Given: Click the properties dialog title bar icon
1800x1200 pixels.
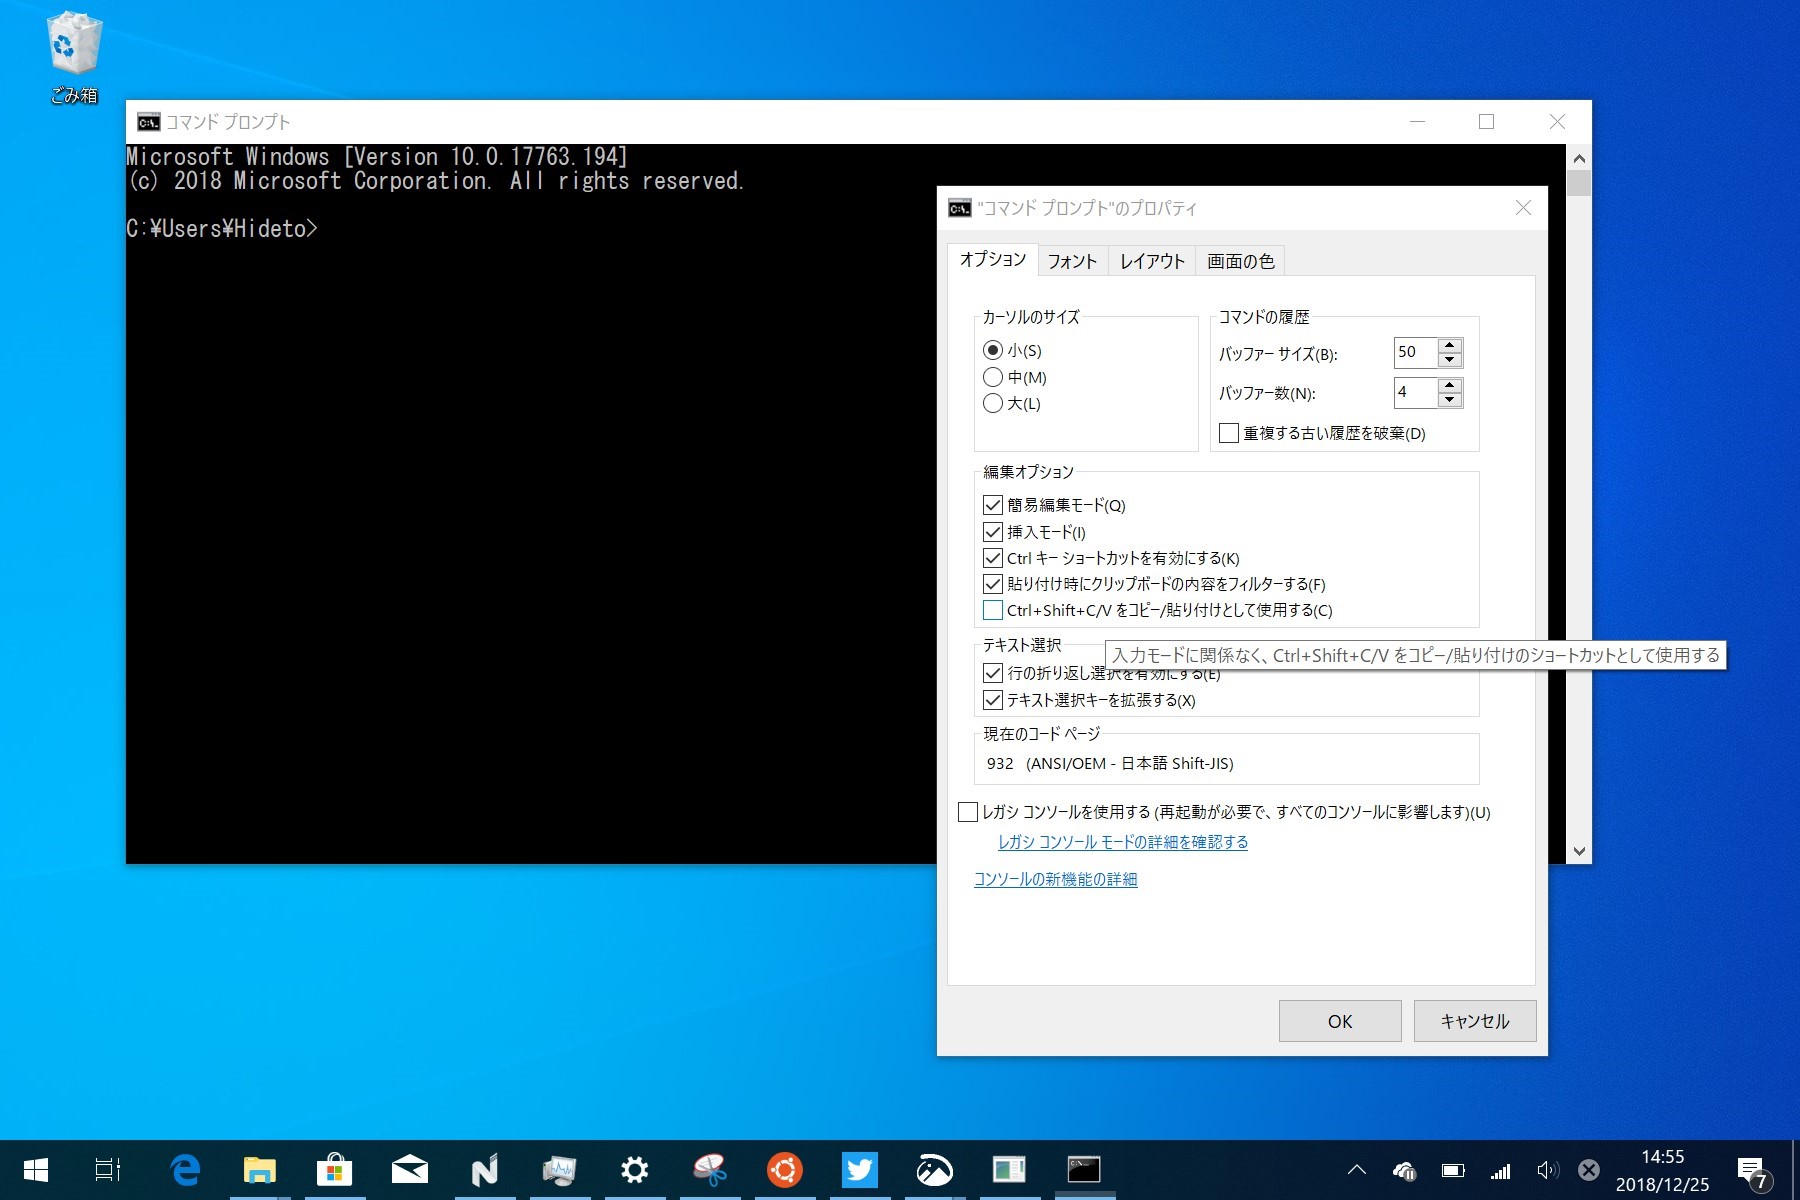Looking at the screenshot, I should point(960,208).
